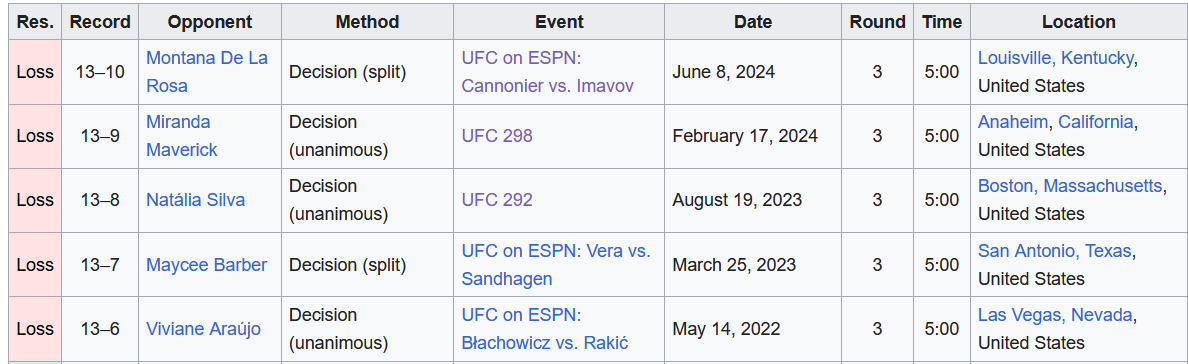Click the Natália Silva link

pyautogui.click(x=195, y=200)
